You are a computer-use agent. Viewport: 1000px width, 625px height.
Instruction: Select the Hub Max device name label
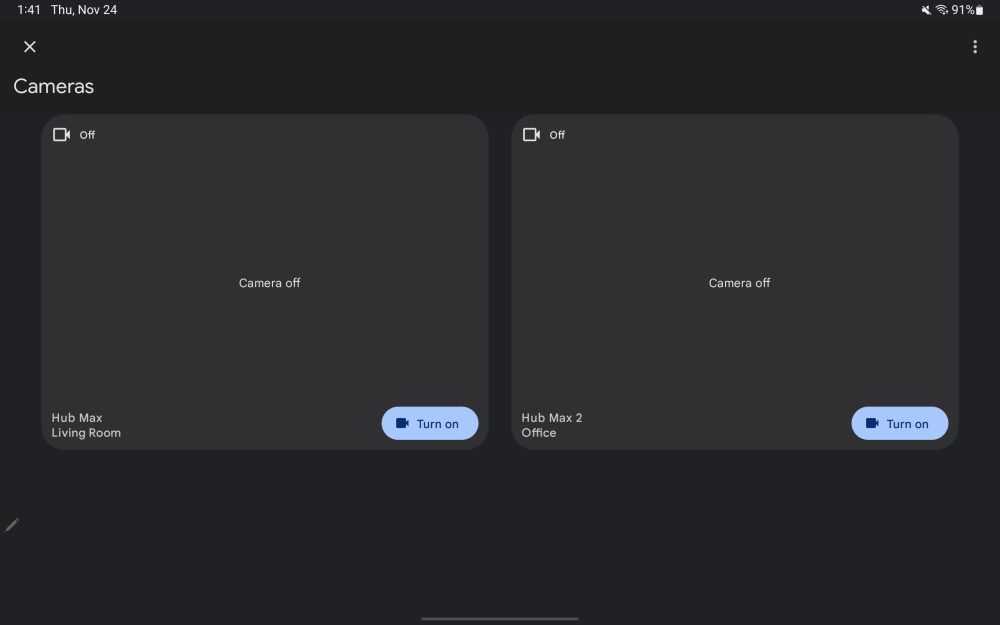pos(77,418)
